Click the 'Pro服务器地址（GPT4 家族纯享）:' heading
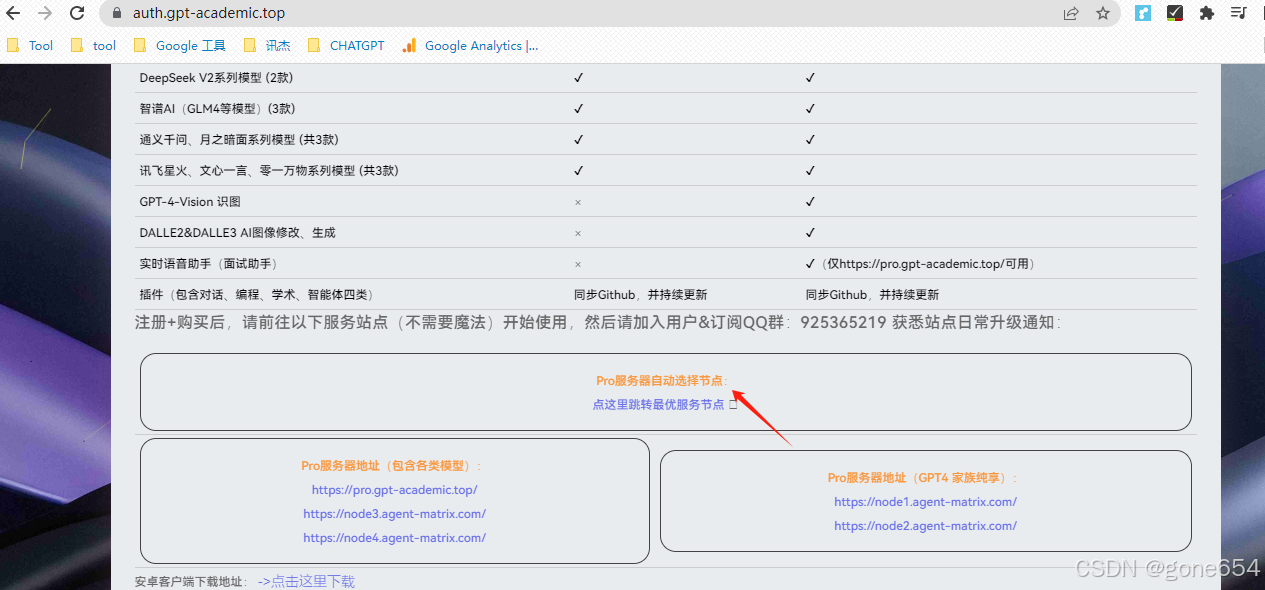The image size is (1265, 590). 923,478
